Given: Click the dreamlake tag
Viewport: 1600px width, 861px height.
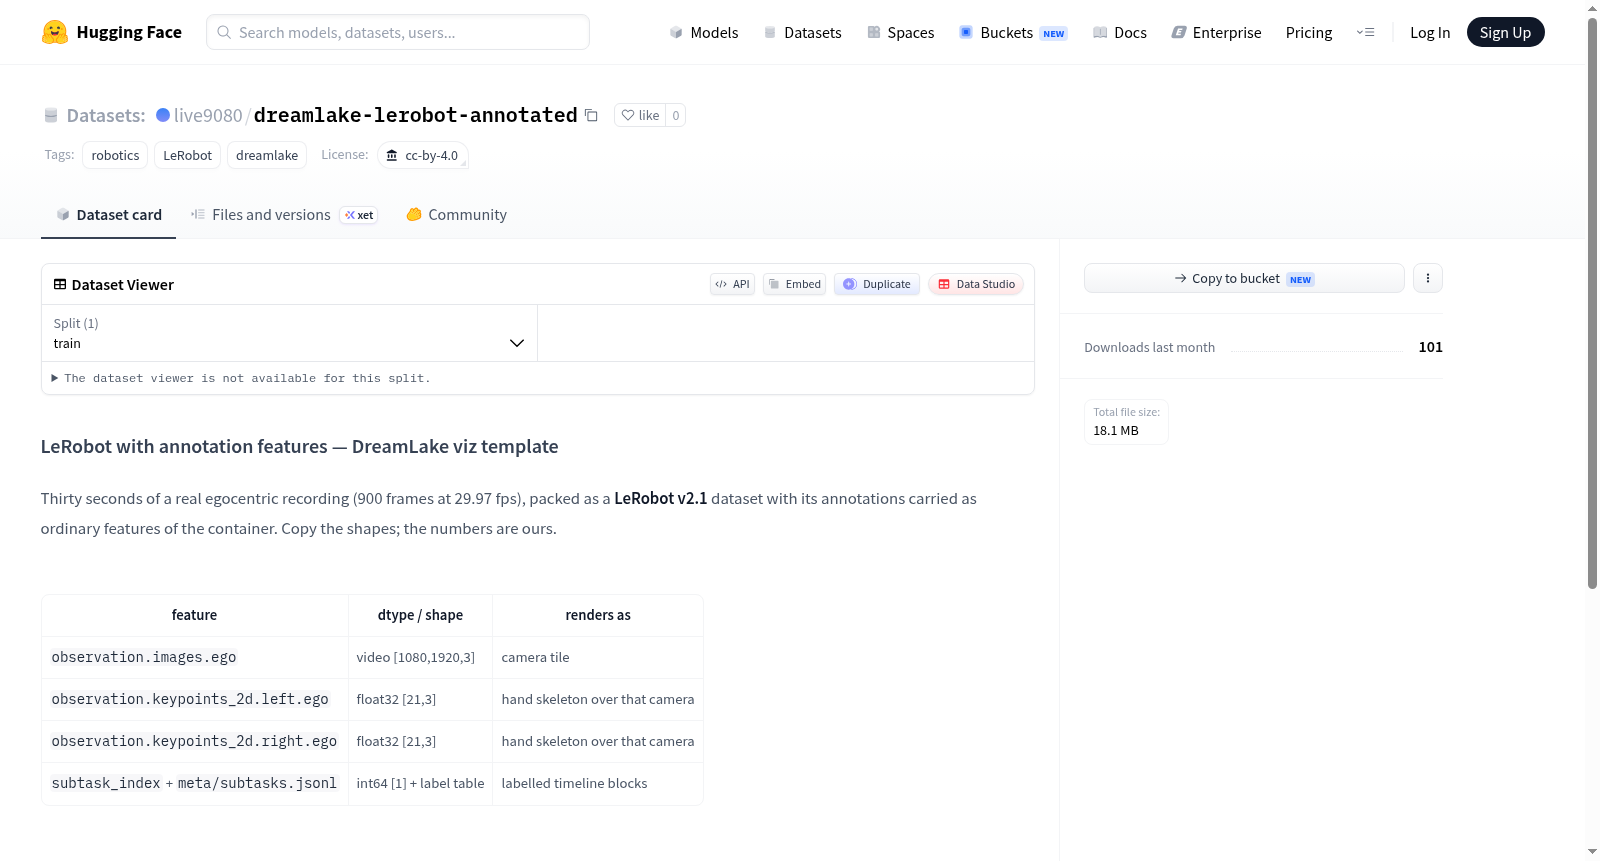Looking at the screenshot, I should [267, 155].
